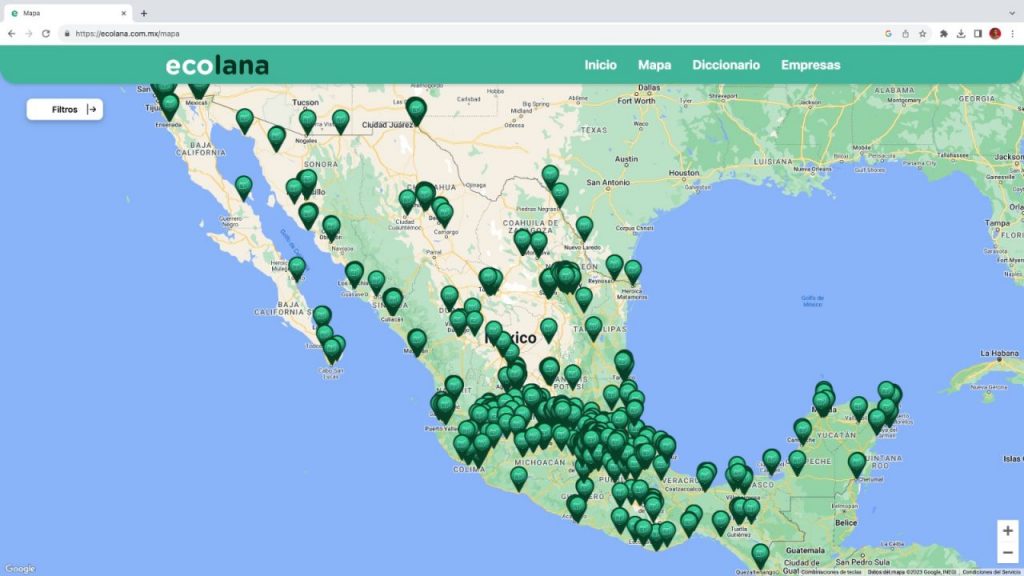Zoom out using the minus map control
The height and width of the screenshot is (576, 1024).
click(x=1008, y=551)
